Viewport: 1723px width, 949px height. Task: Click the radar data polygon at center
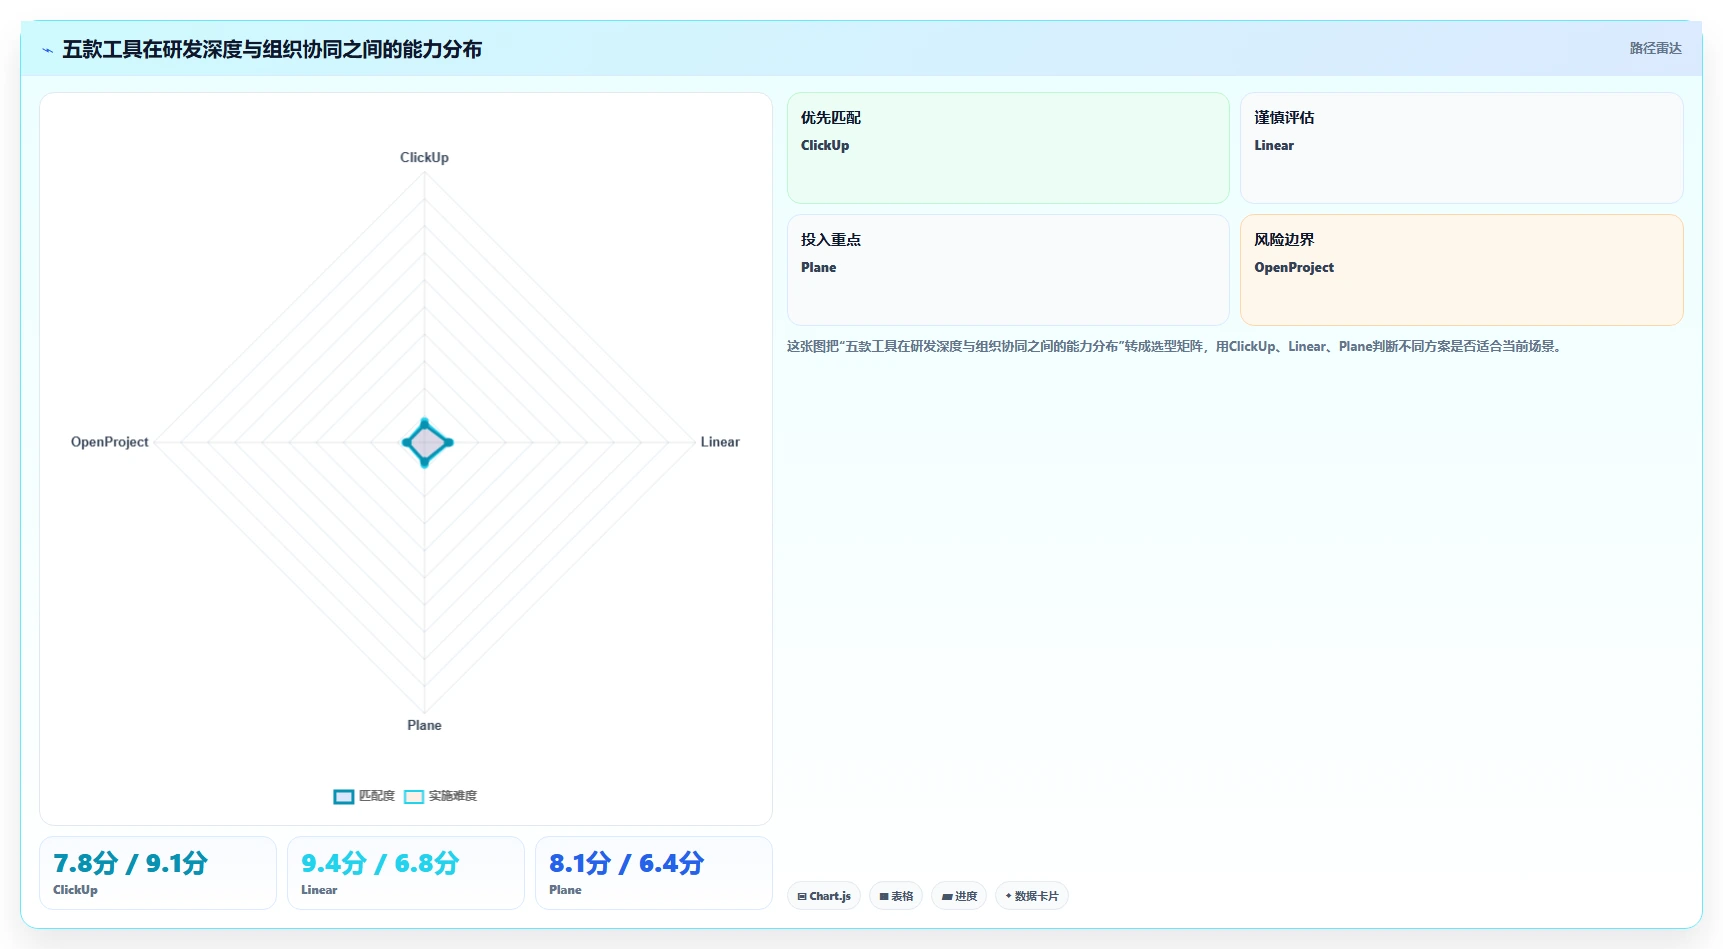(x=426, y=442)
